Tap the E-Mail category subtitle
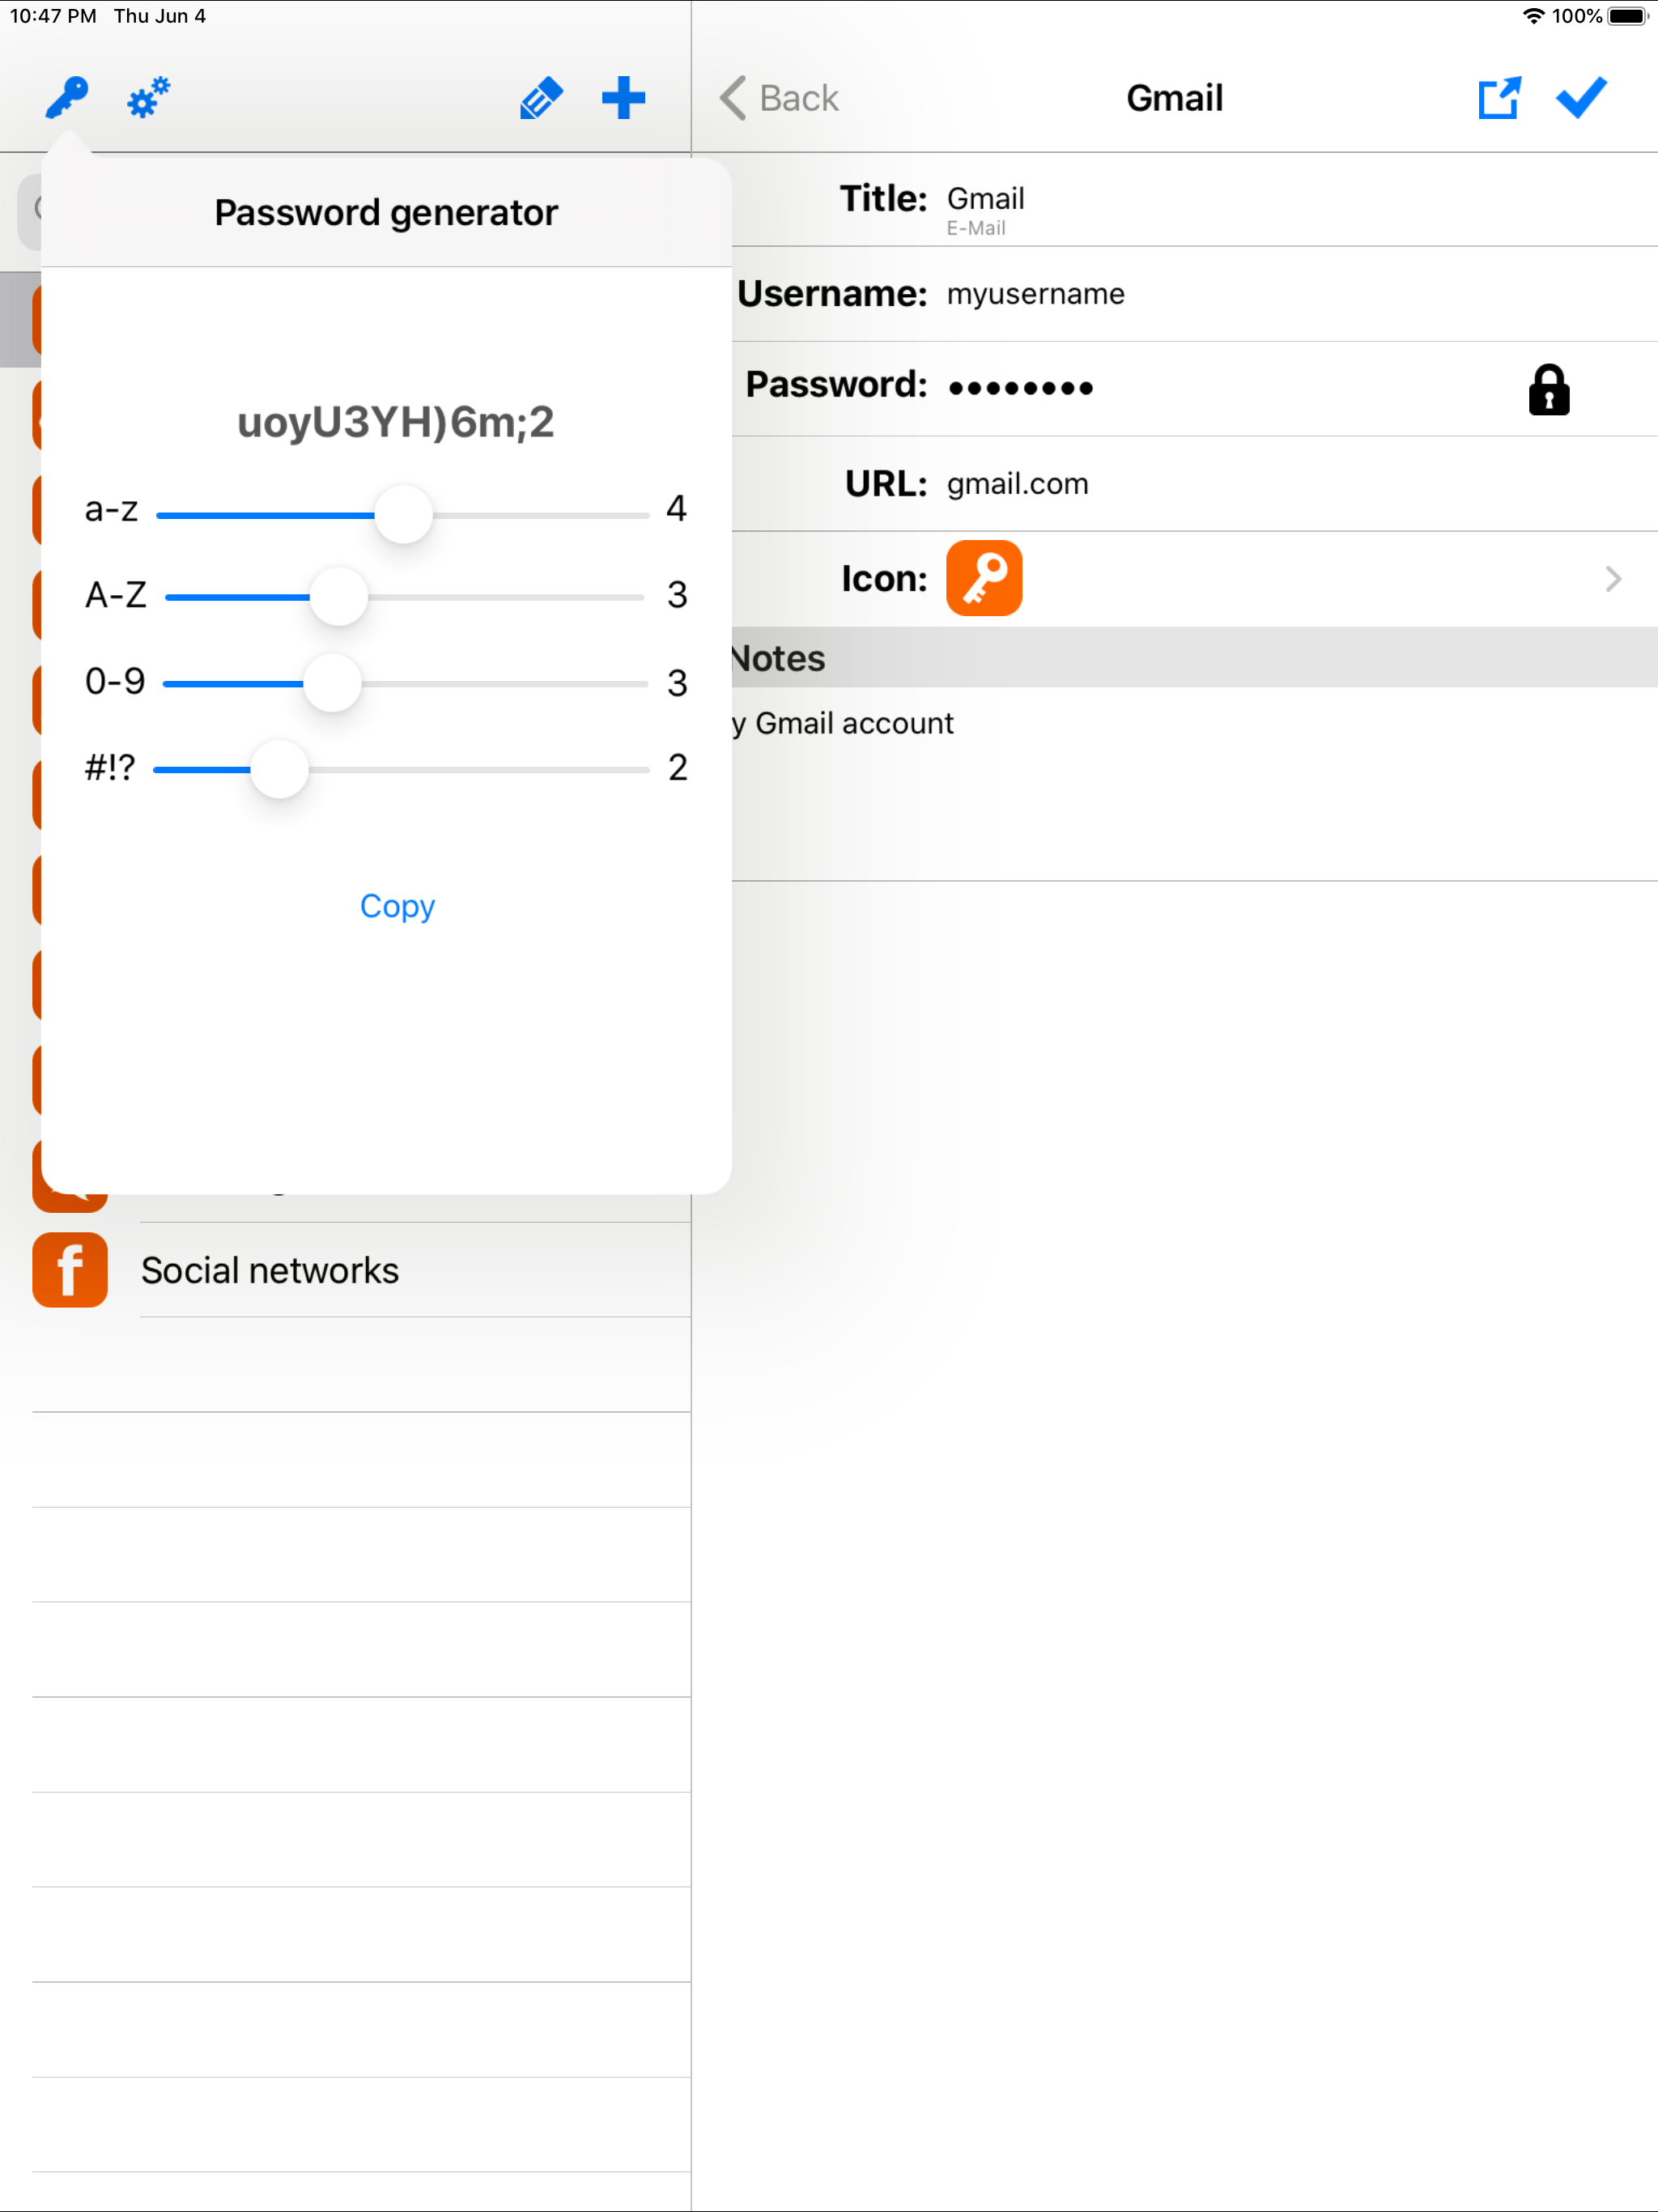The width and height of the screenshot is (1658, 2212). [976, 228]
